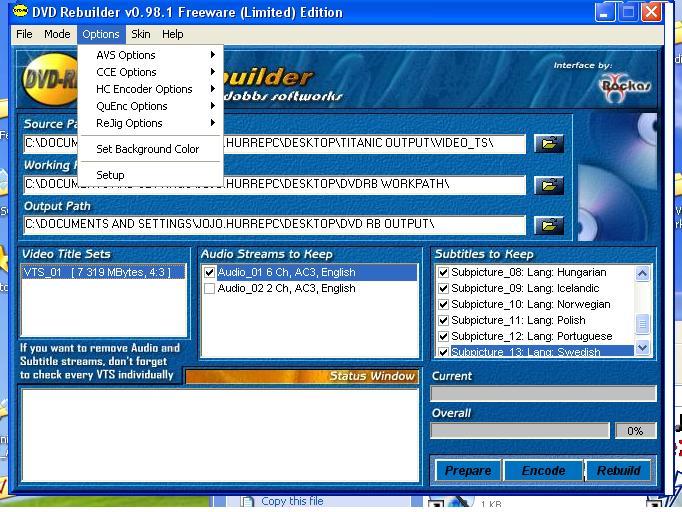This screenshot has height=512, width=682.
Task: Click the Rockas interface logo
Action: (x=625, y=89)
